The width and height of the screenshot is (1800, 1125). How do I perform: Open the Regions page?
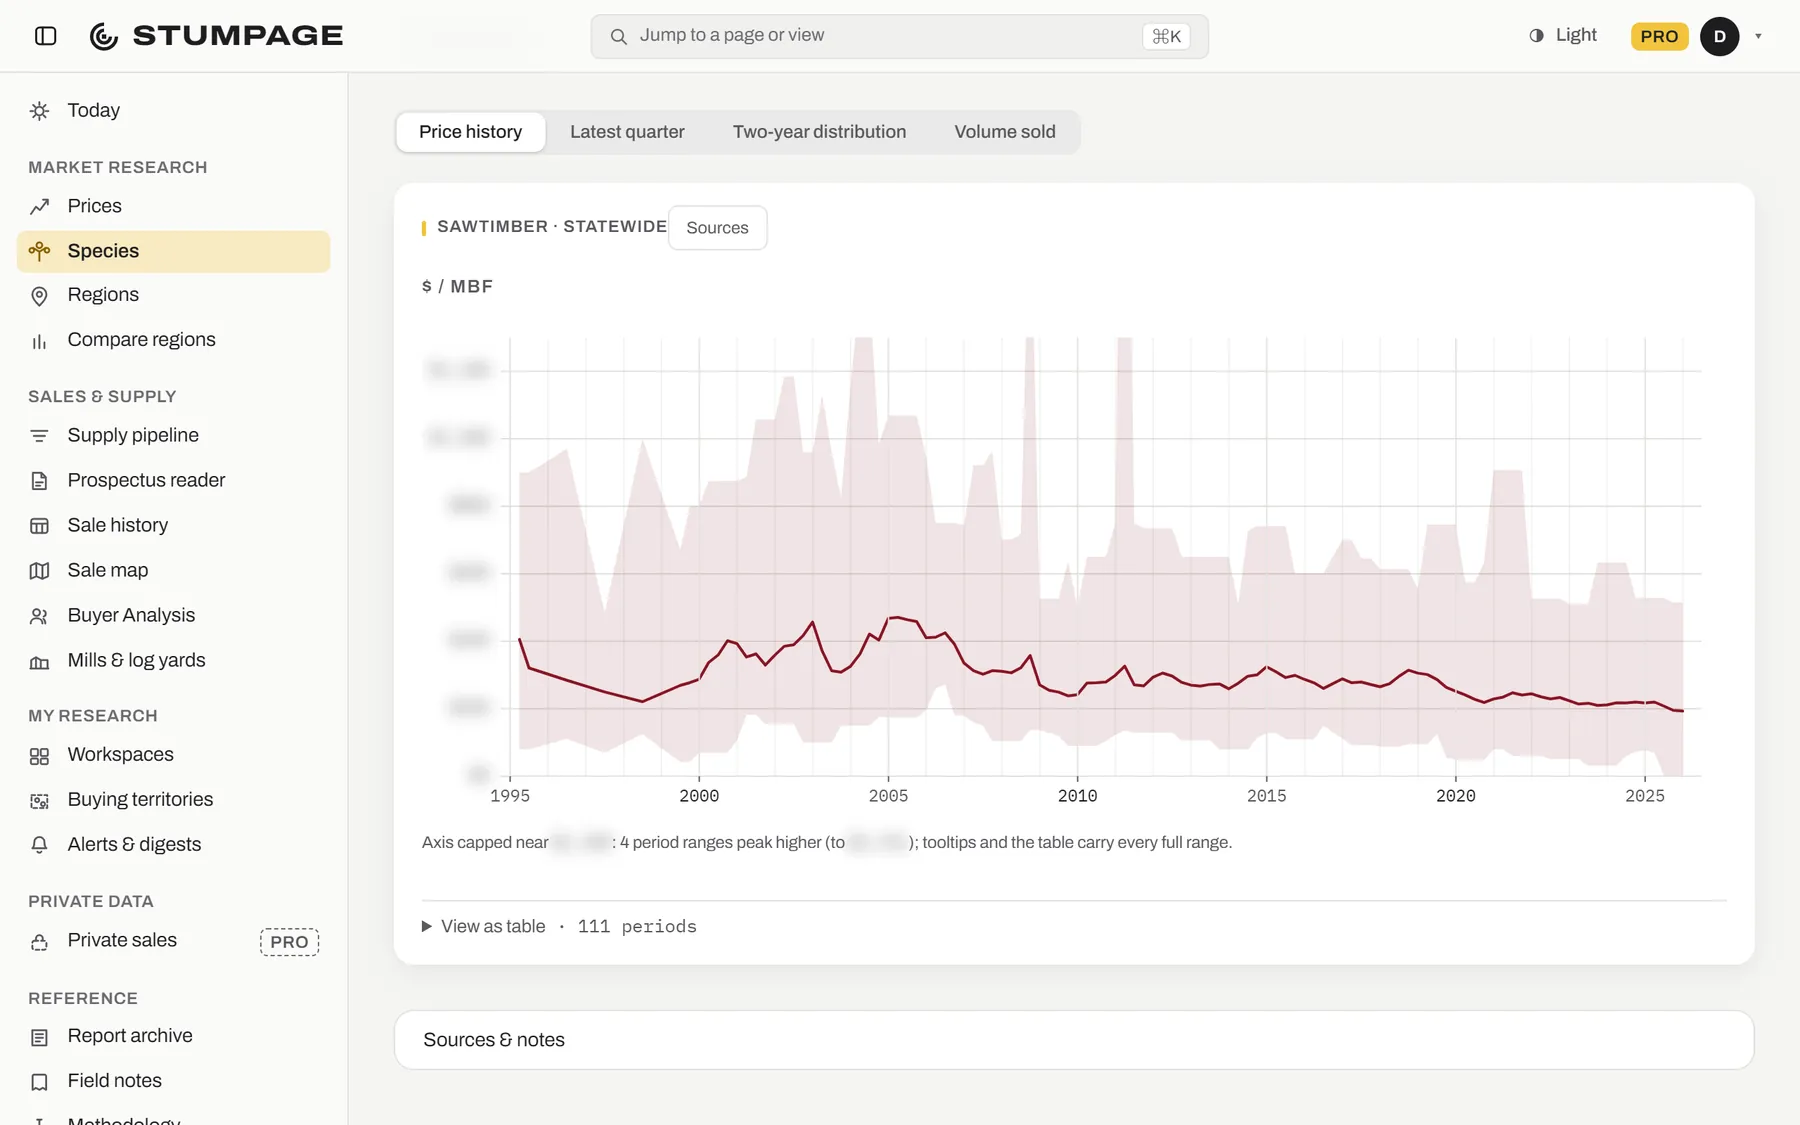[103, 295]
